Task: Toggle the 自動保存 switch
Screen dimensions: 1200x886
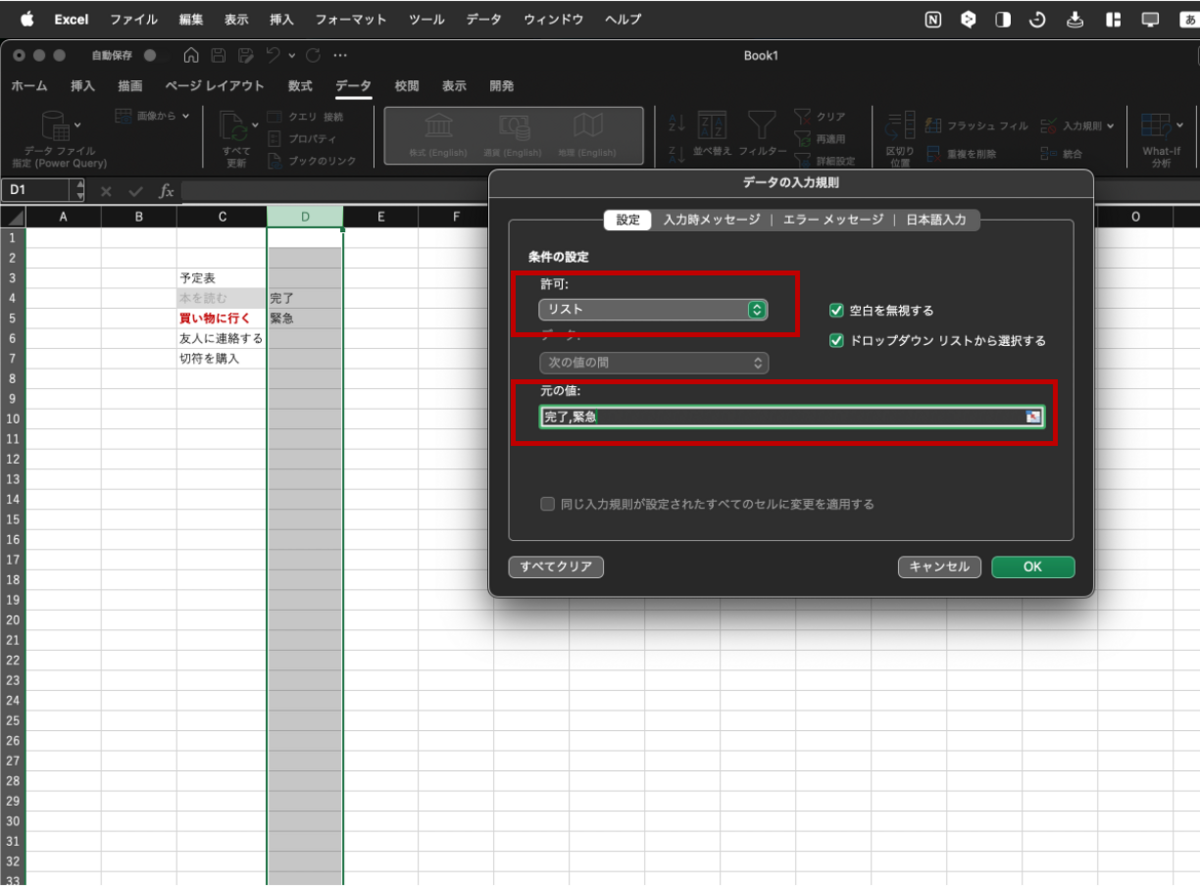Action: click(150, 56)
